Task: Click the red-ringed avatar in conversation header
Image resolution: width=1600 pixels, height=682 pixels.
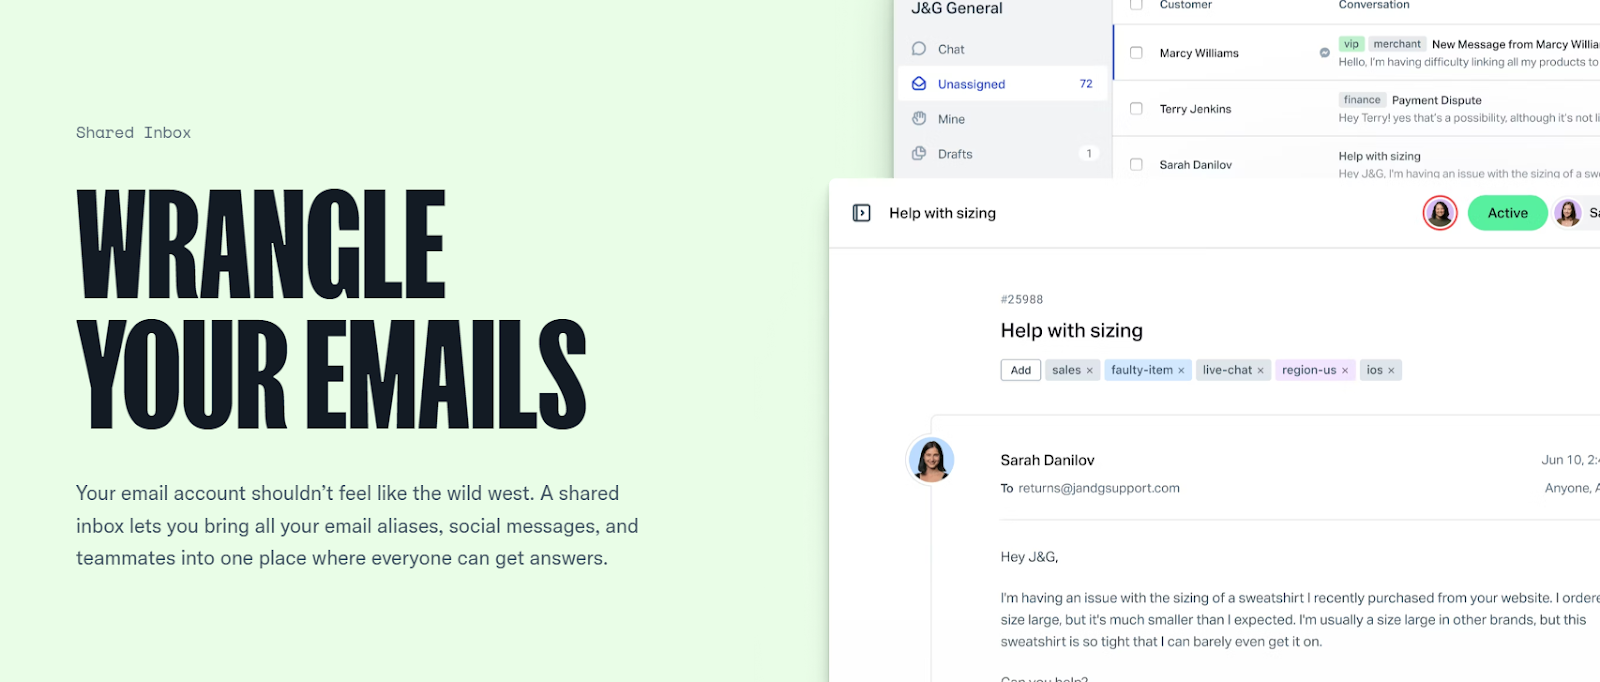Action: coord(1440,213)
